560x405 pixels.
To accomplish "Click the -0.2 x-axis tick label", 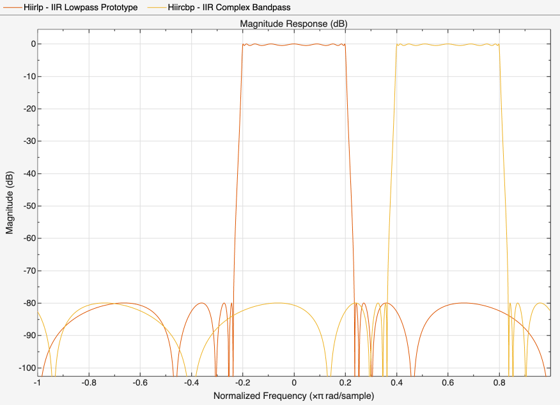I will pos(243,382).
